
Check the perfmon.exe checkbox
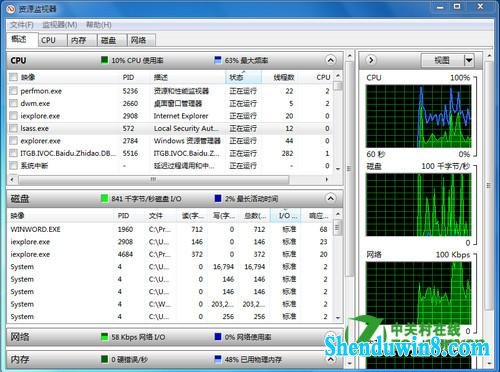(13, 91)
